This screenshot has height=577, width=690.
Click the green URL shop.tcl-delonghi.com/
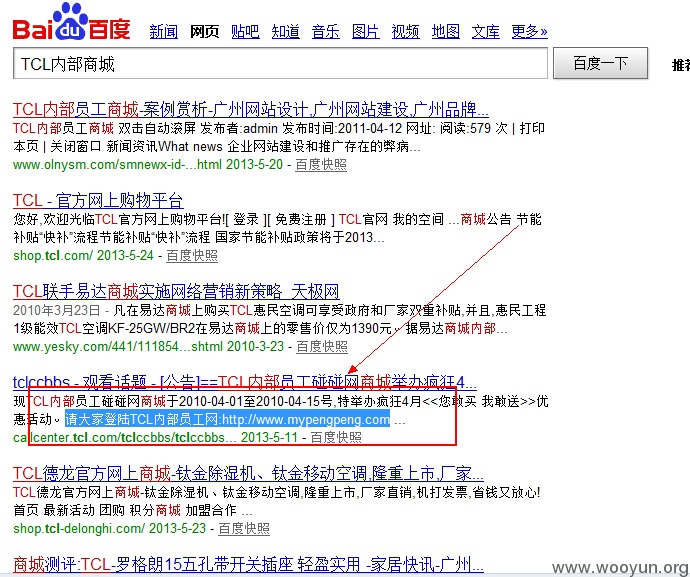79,529
